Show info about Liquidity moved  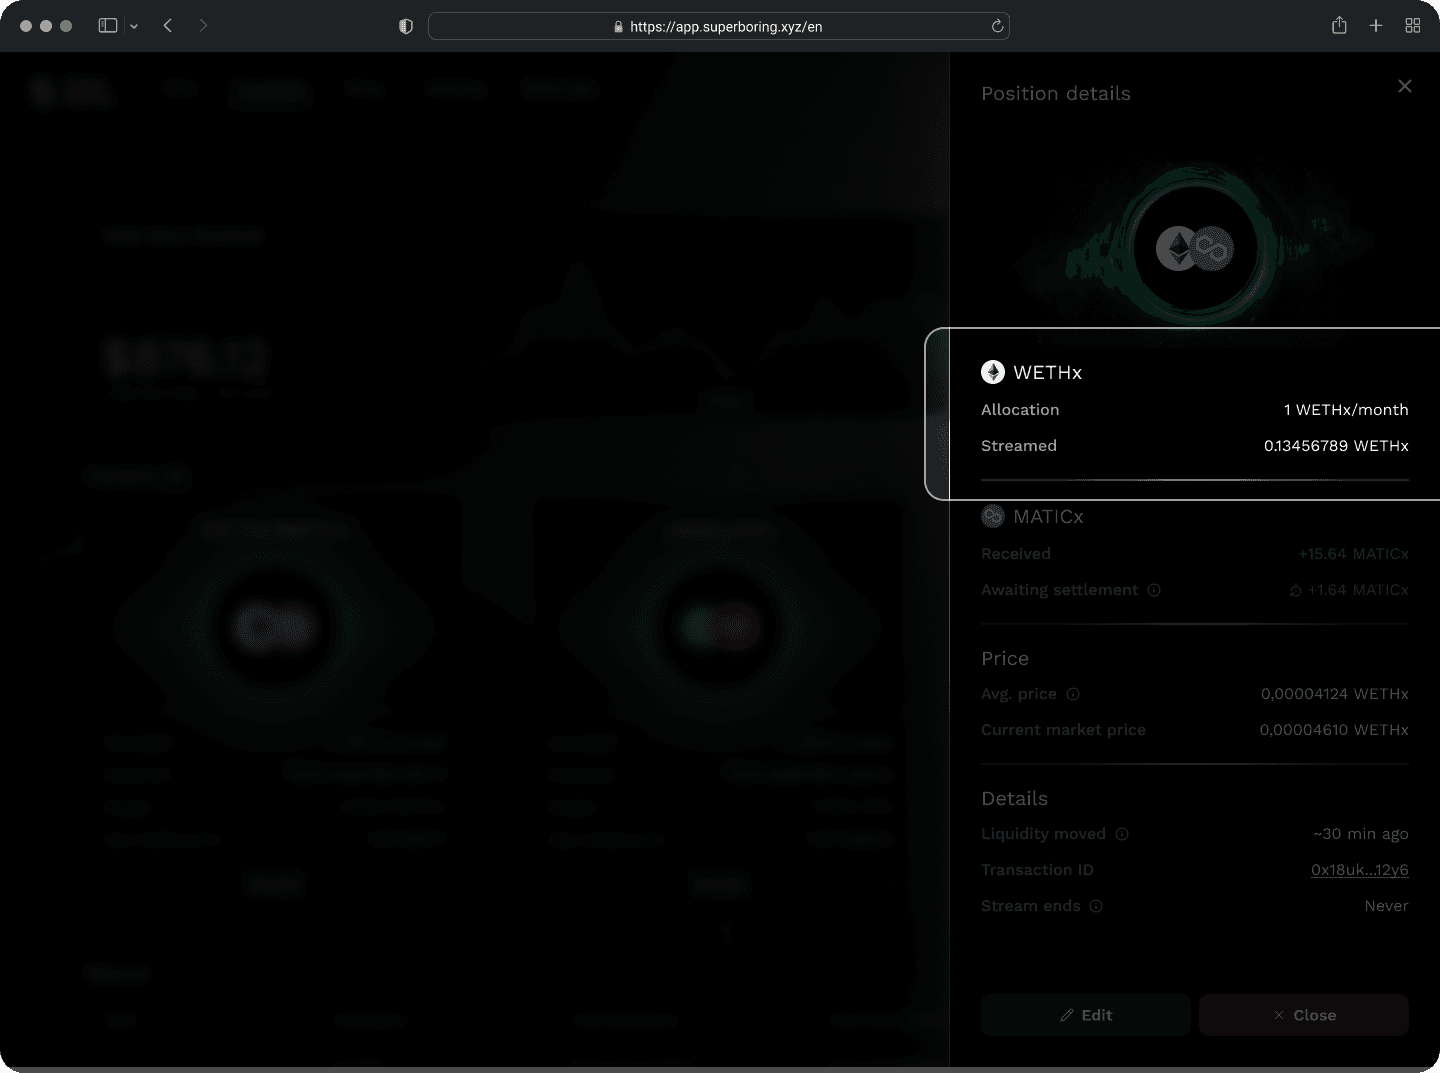click(x=1122, y=834)
